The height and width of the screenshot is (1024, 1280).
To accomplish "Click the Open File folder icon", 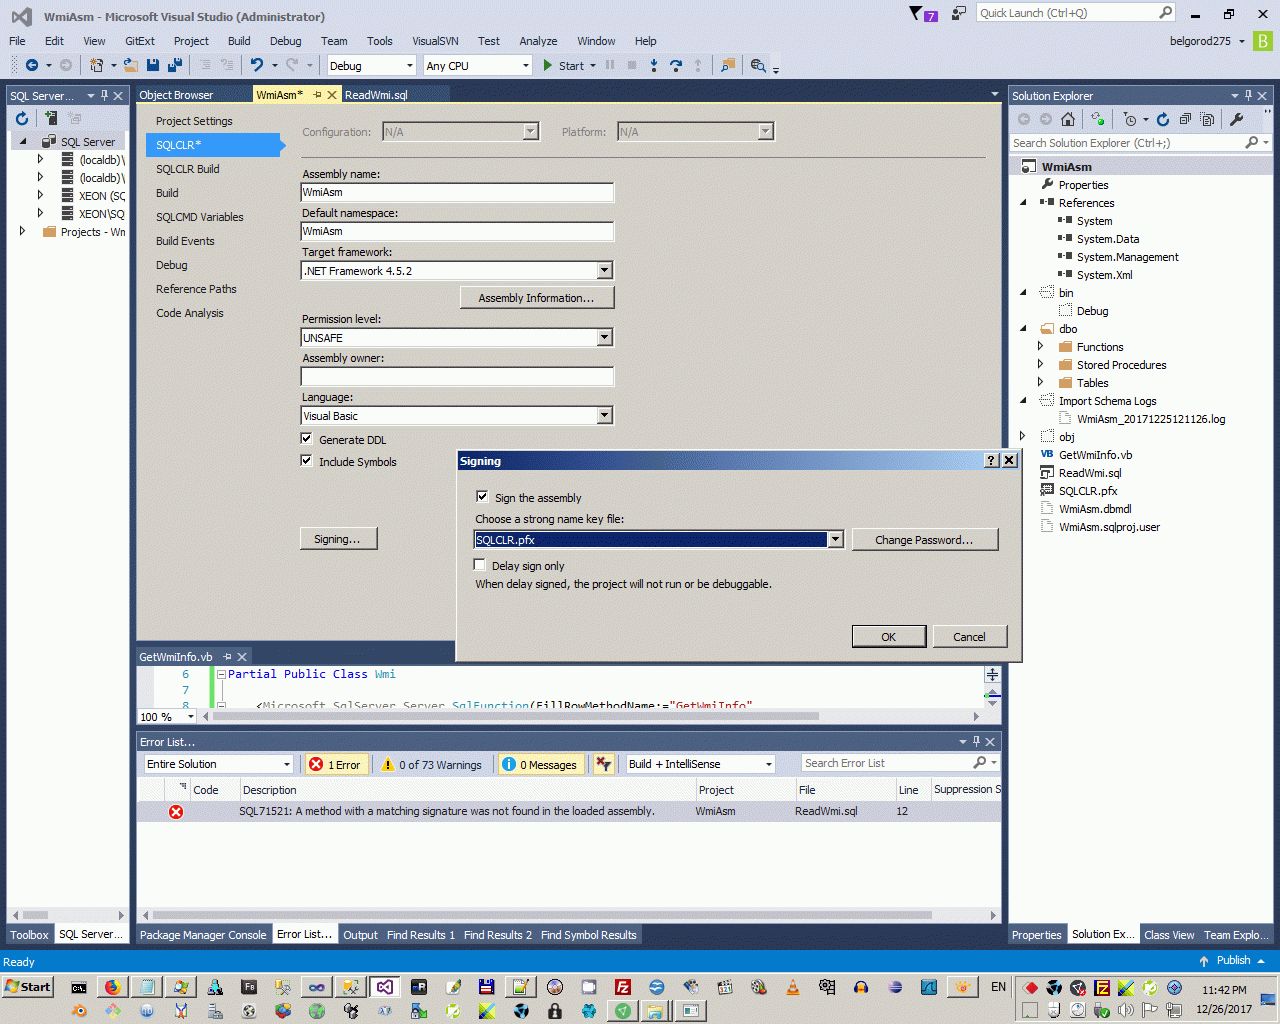I will 131,66.
